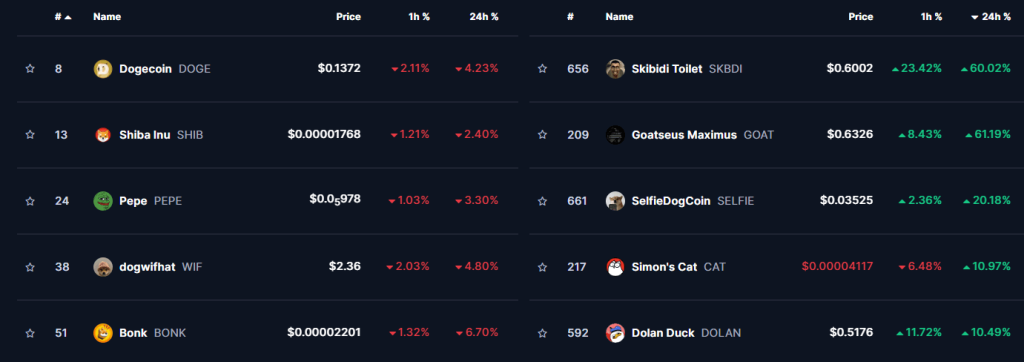Sort right table by 24h % column
Viewport: 1024px width, 362px height.
click(990, 17)
